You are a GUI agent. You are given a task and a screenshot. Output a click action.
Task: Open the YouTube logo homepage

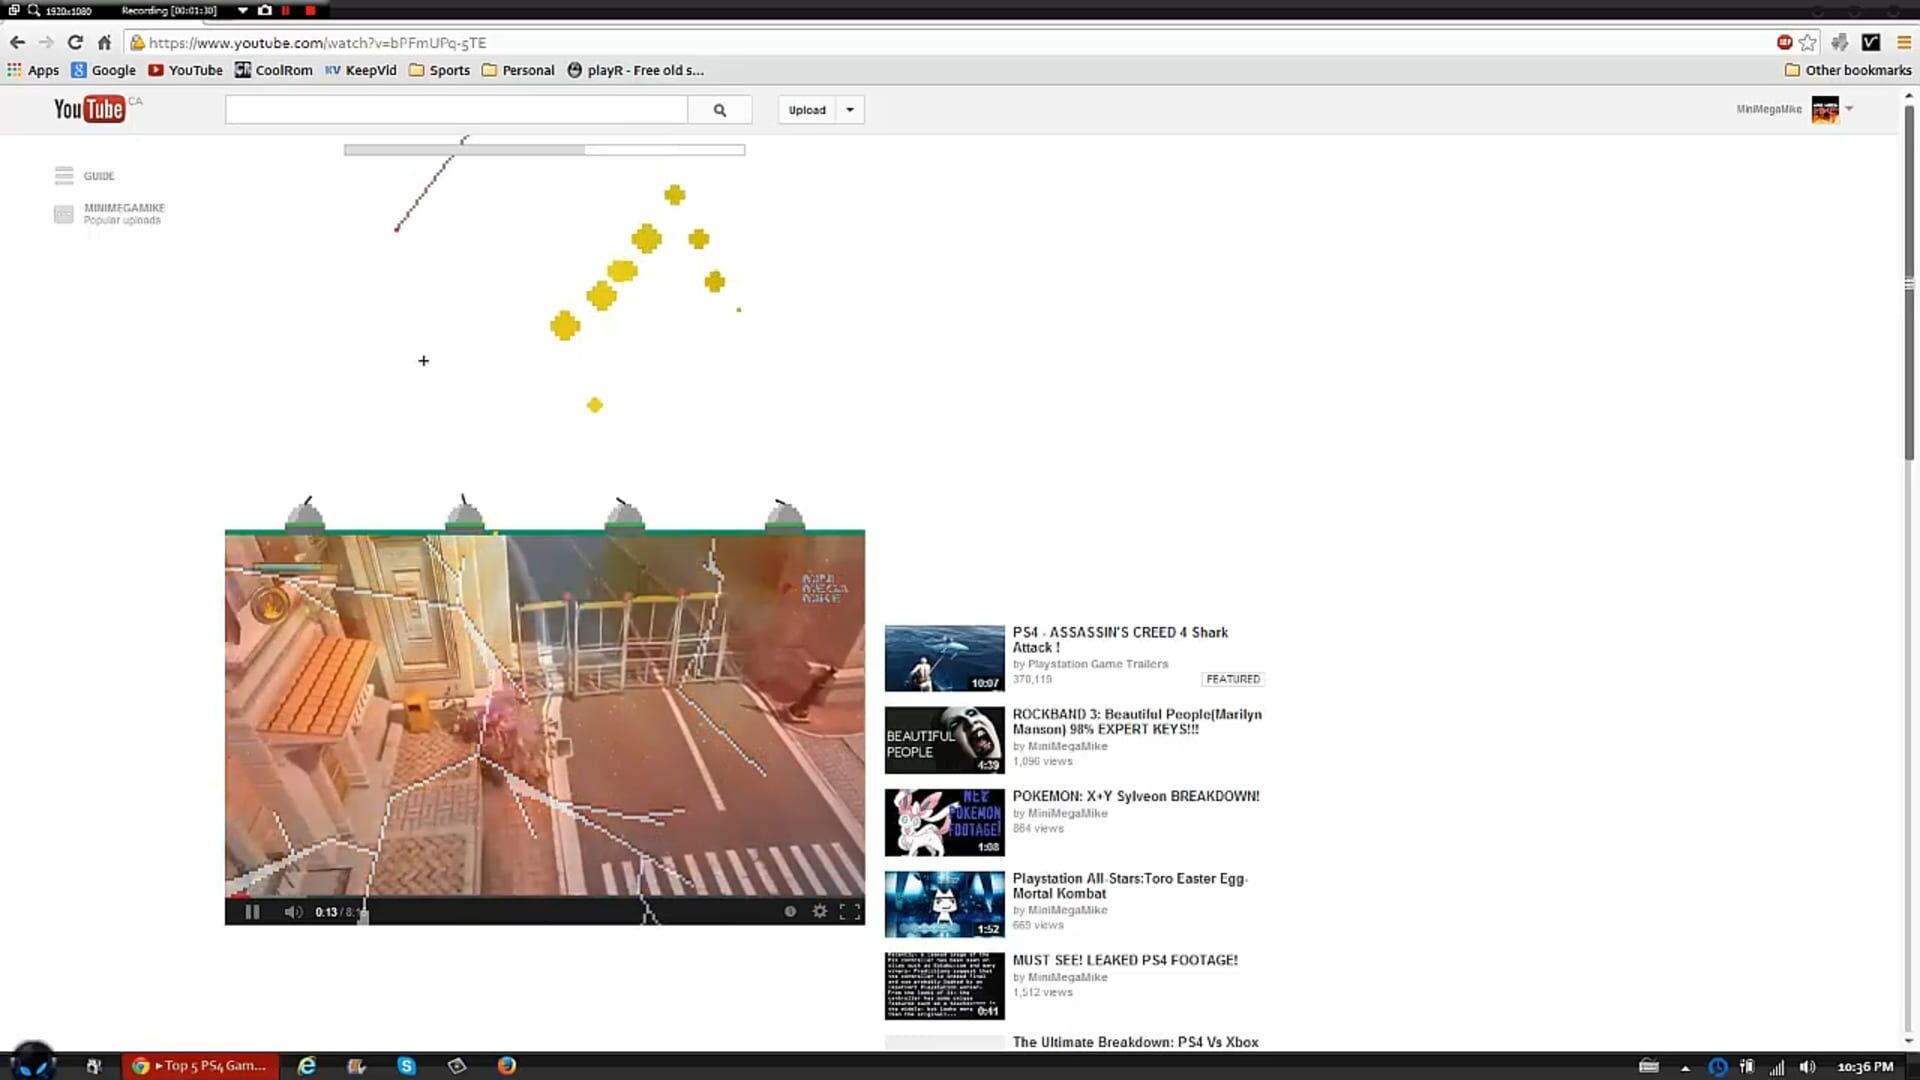88,109
